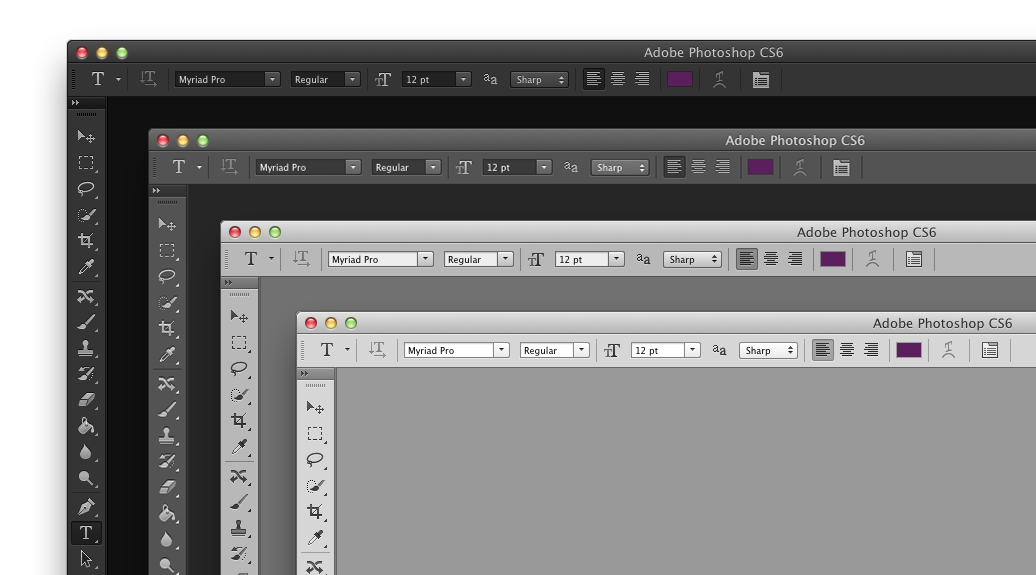Select Quick Selection tool in darkest window

(86, 215)
